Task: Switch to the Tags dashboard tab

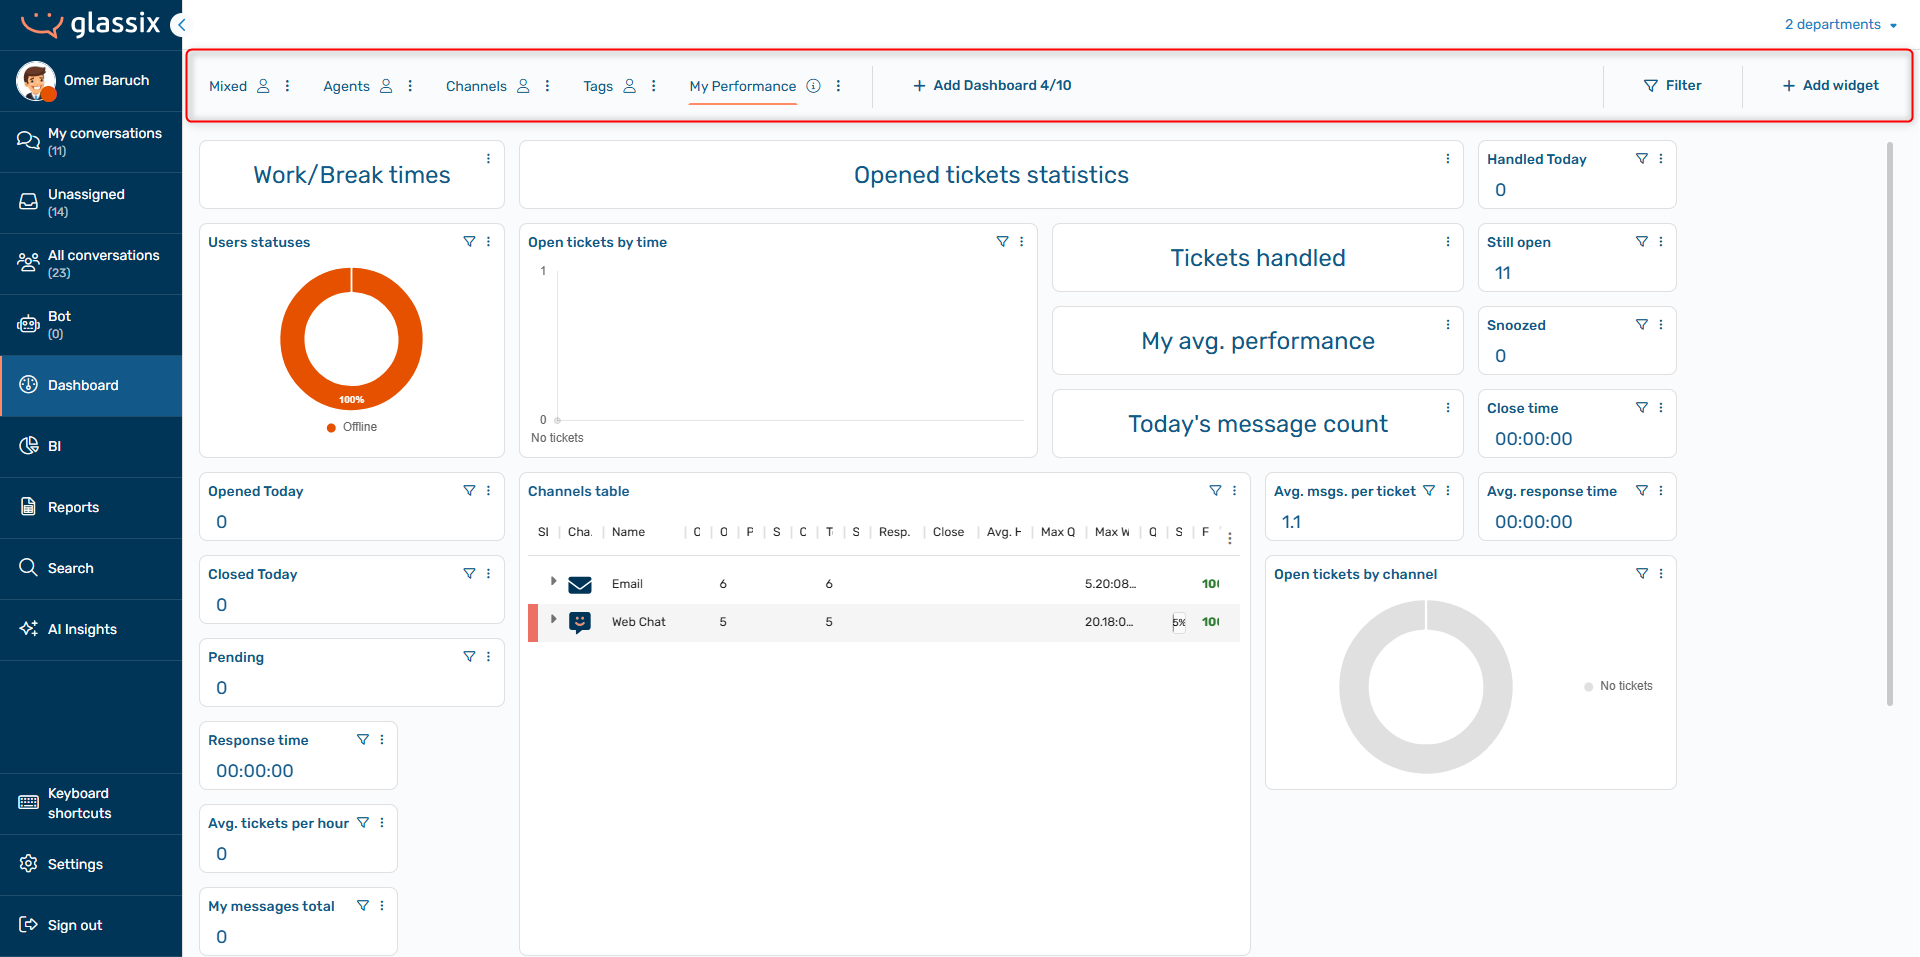Action: click(598, 86)
